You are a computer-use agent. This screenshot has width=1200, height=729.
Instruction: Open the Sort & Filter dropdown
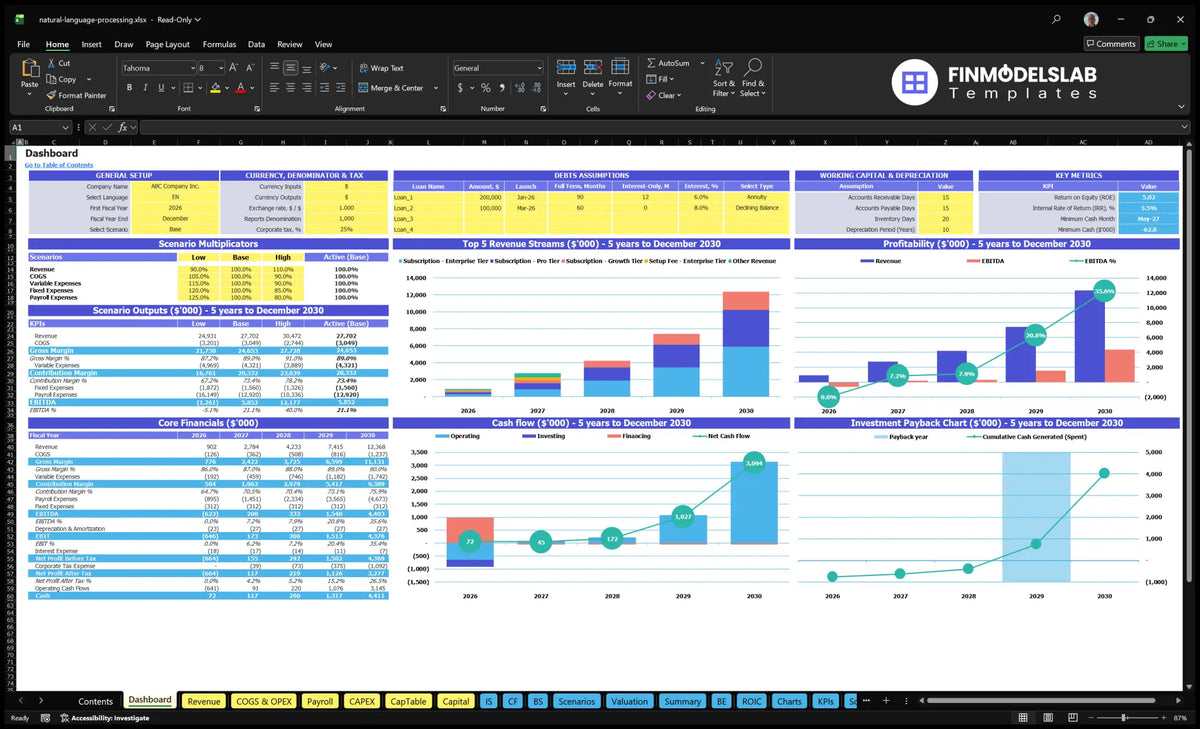724,78
